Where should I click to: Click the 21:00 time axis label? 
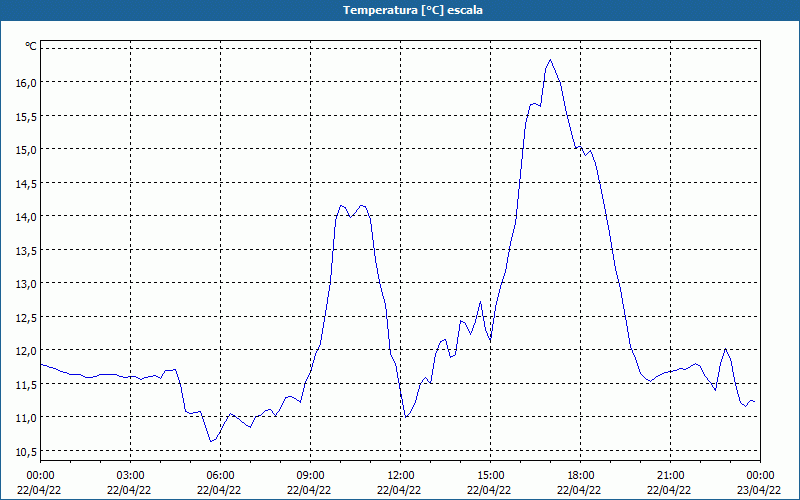coord(670,476)
